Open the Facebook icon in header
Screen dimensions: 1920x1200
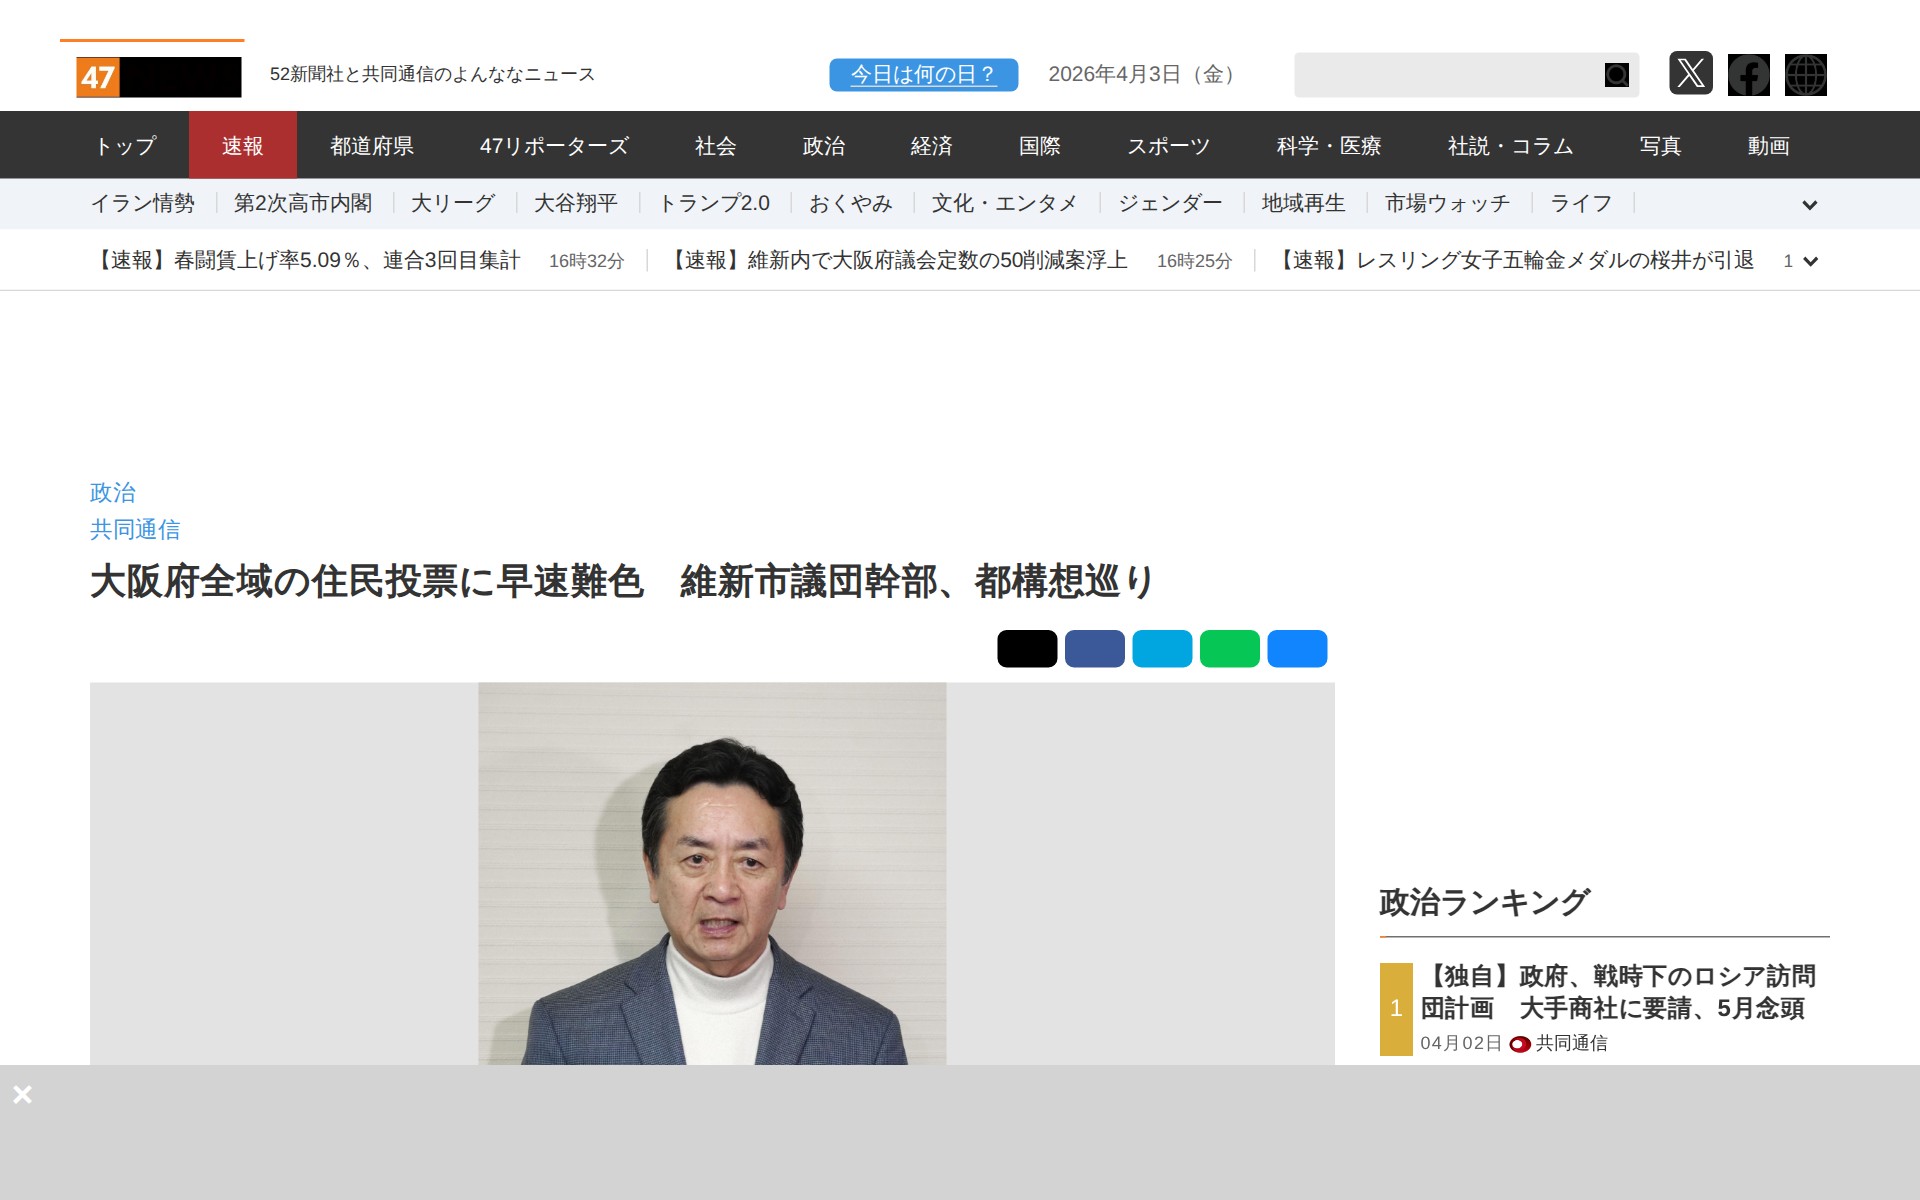[1748, 75]
